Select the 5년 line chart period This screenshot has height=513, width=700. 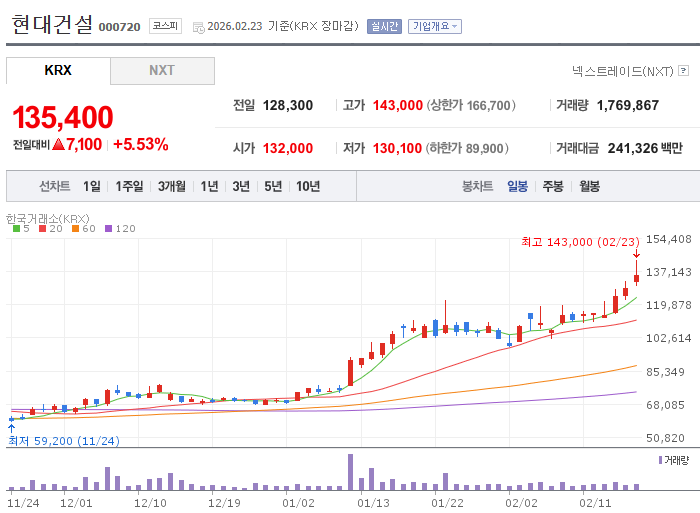(273, 186)
